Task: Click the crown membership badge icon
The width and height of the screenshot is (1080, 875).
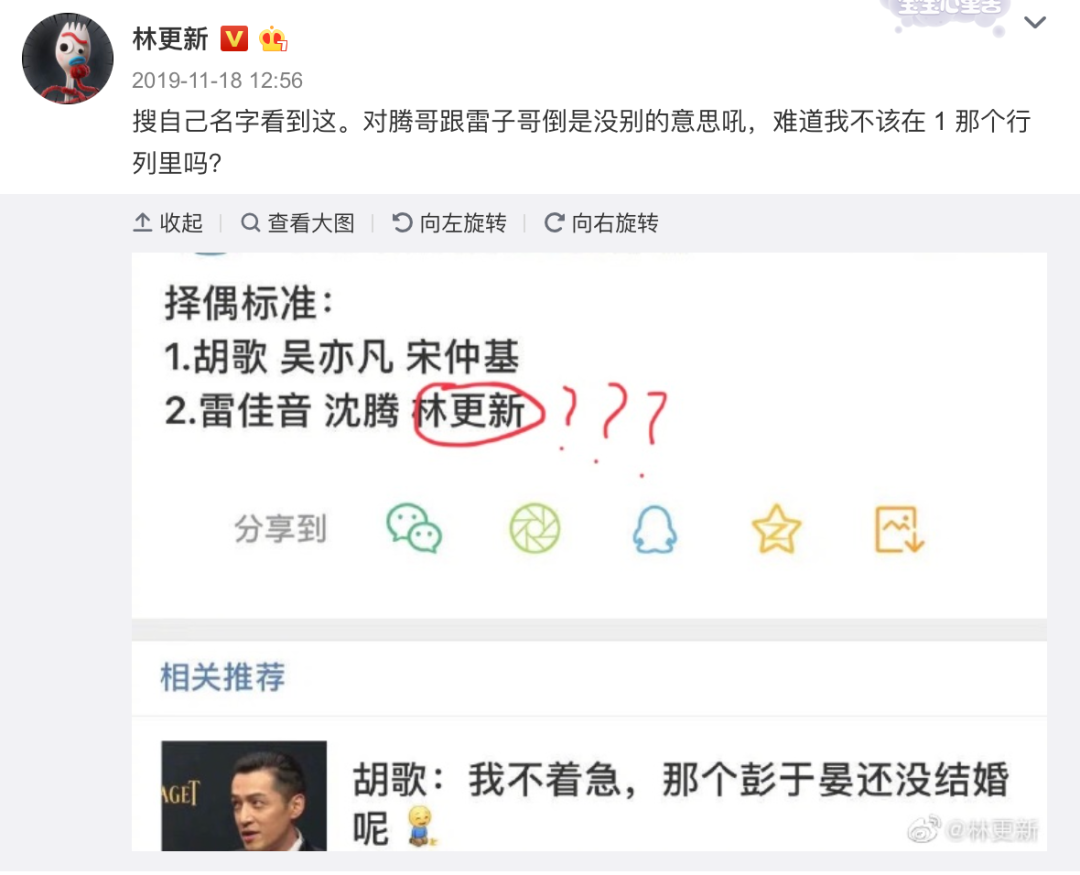Action: [273, 39]
